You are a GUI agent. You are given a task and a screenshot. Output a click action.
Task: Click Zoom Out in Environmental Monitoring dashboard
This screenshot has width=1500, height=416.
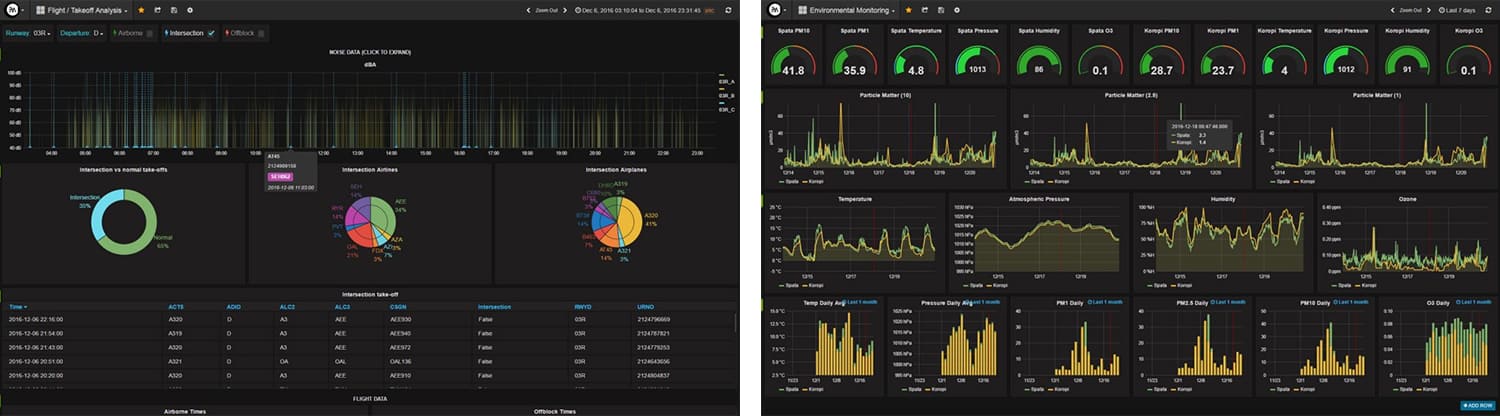1410,10
